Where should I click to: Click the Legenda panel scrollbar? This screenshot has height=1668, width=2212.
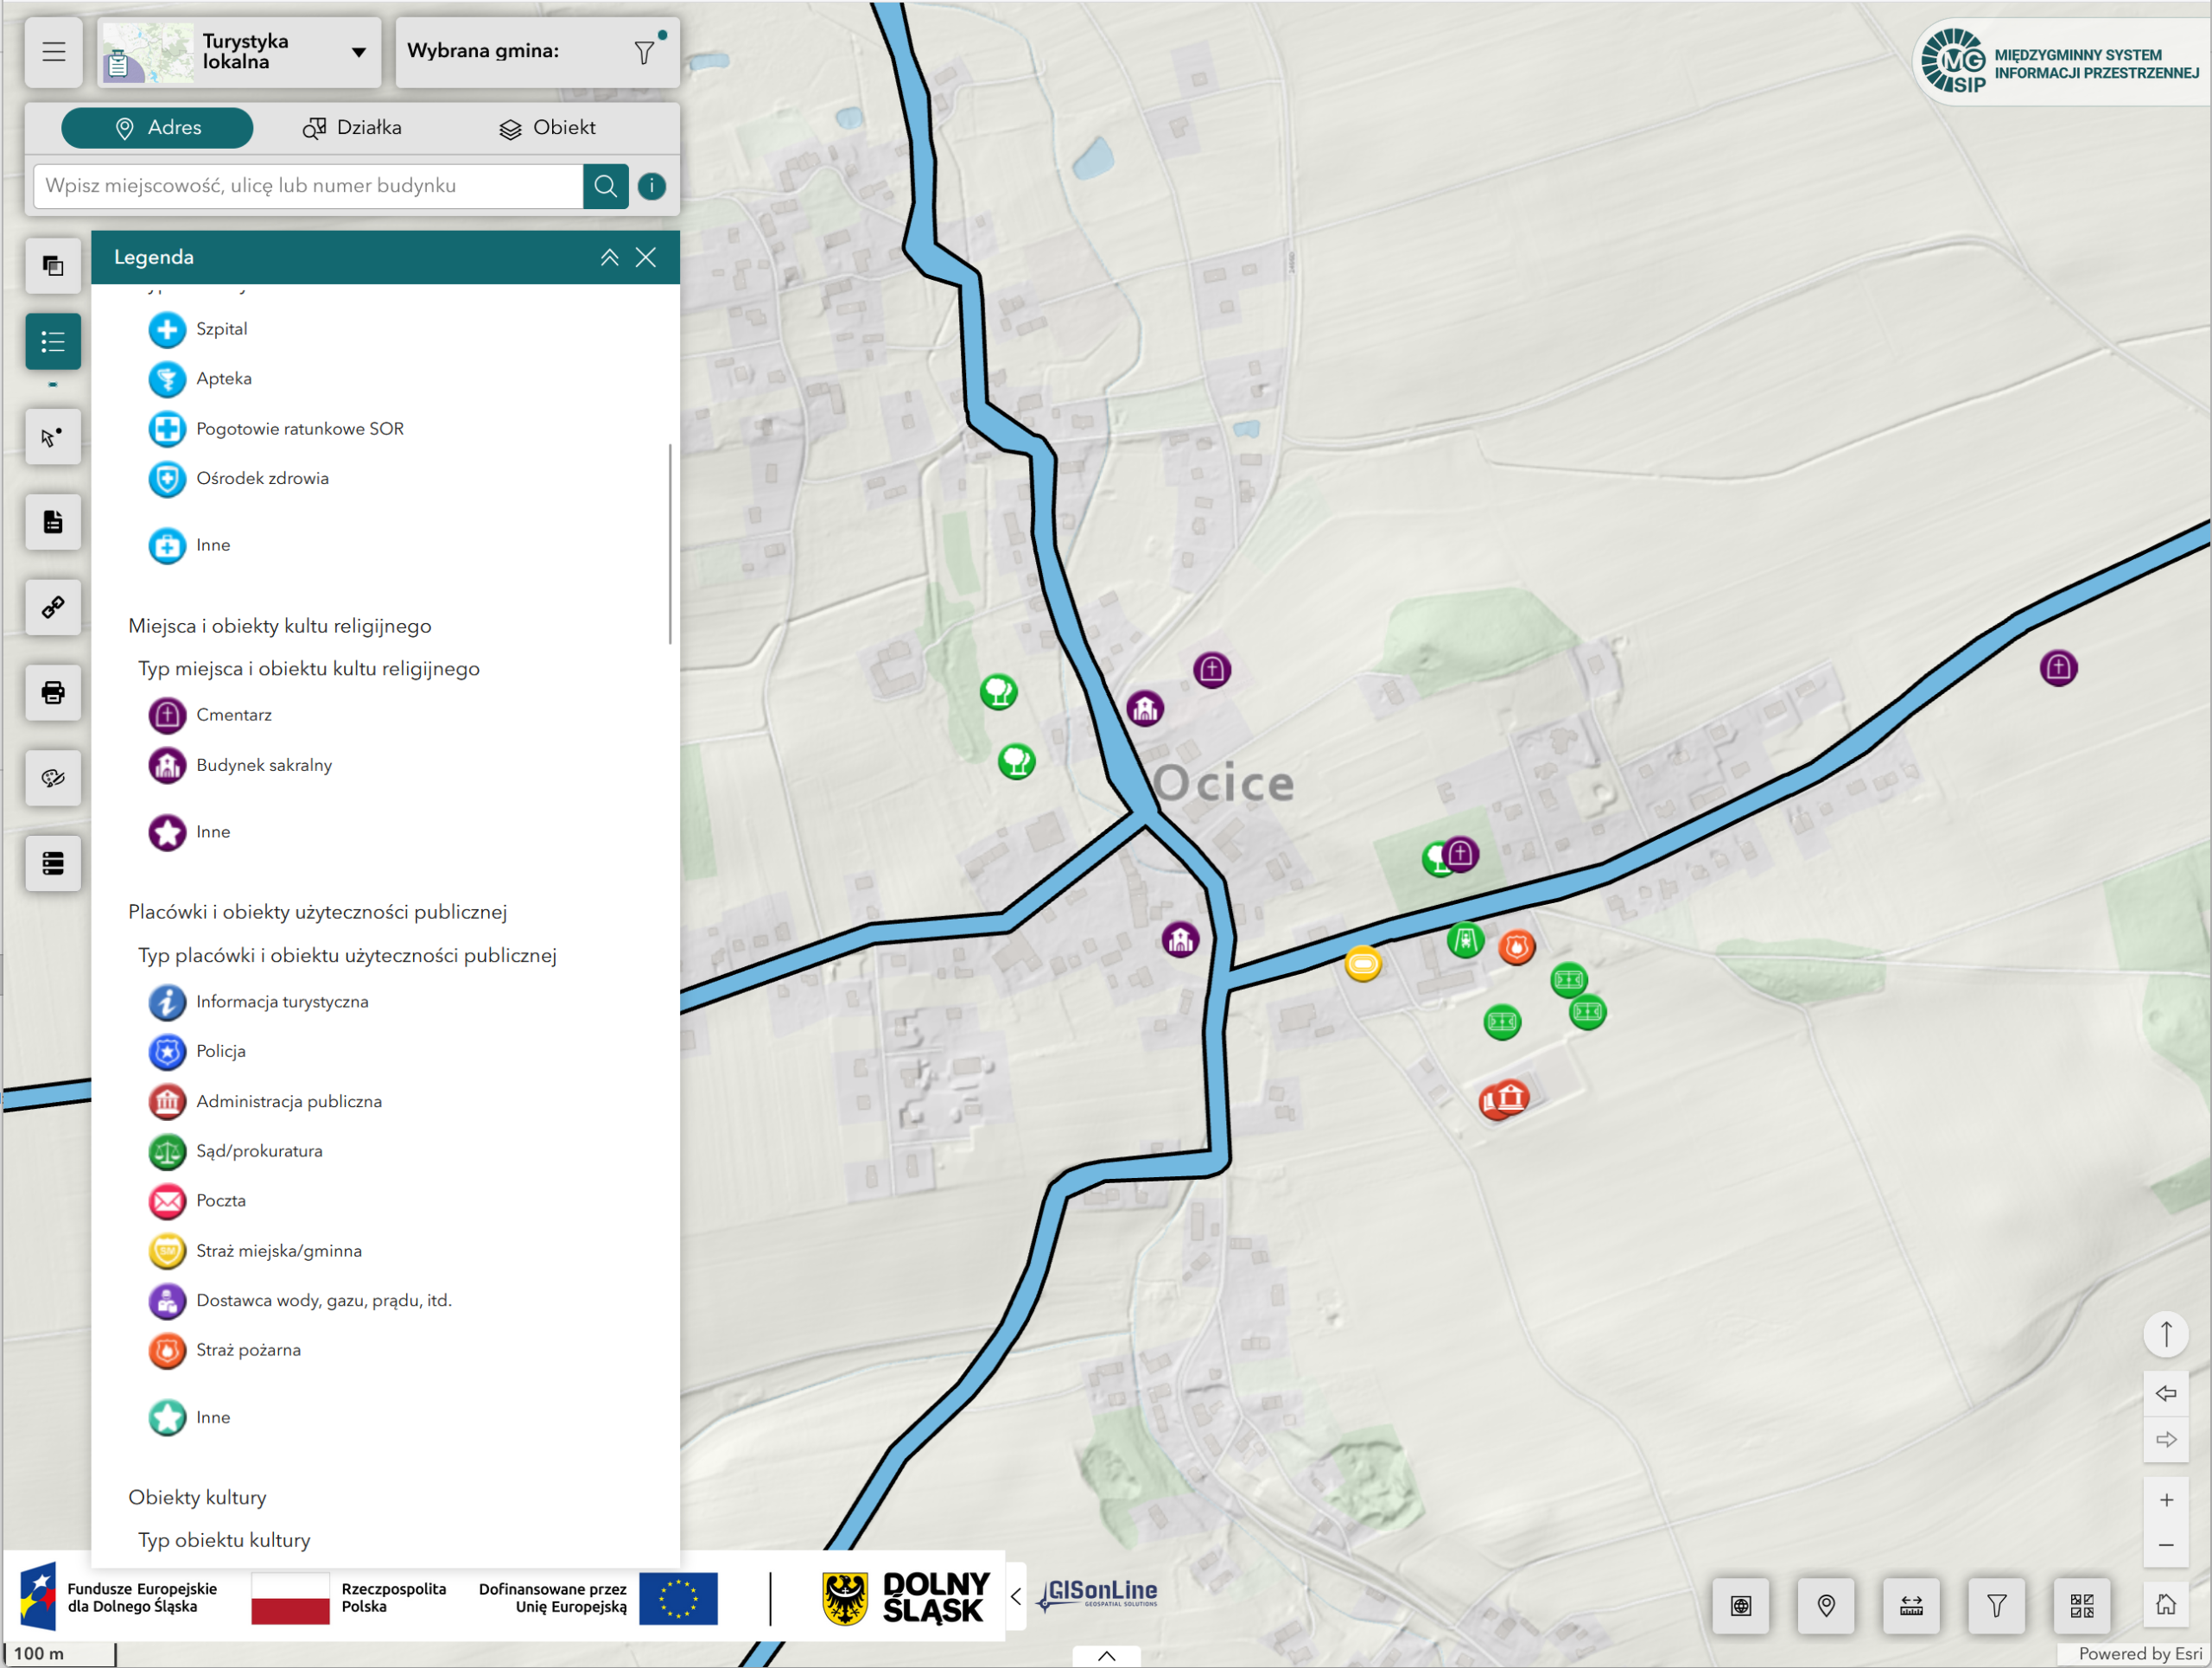pos(669,543)
